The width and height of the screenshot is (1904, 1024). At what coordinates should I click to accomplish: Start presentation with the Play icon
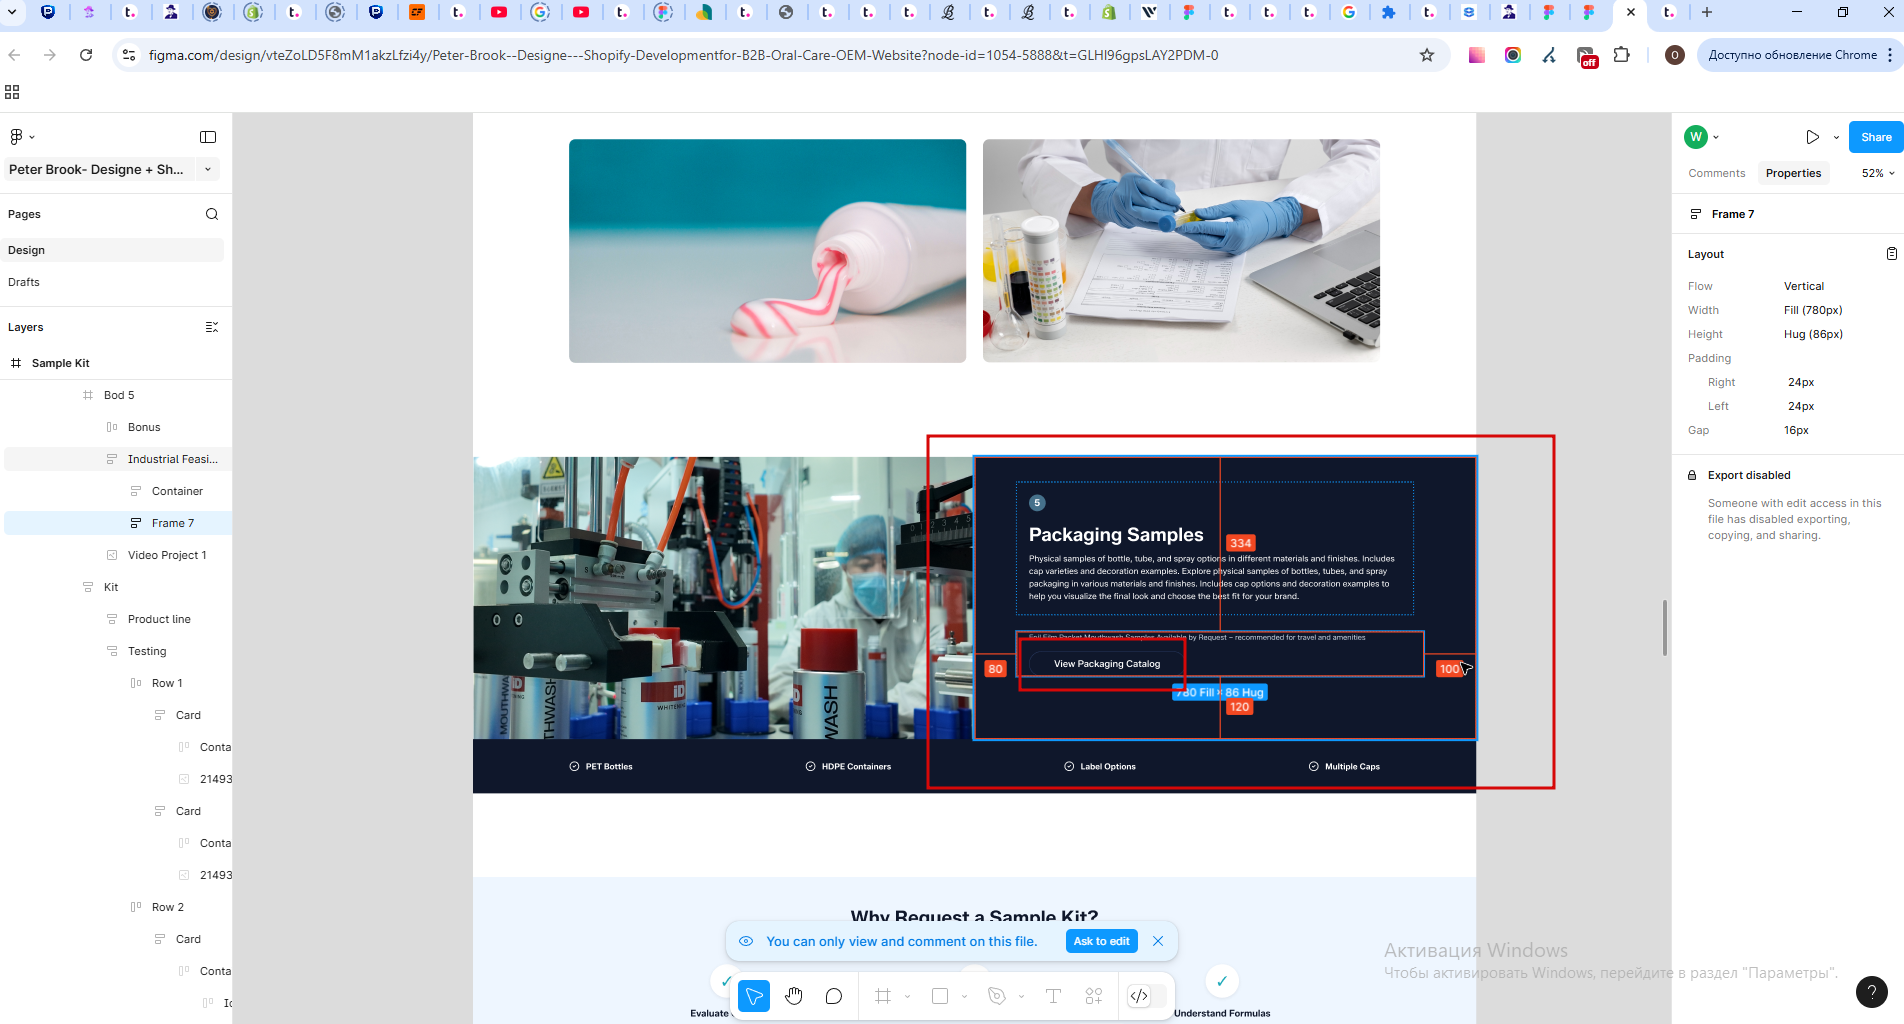(x=1812, y=137)
